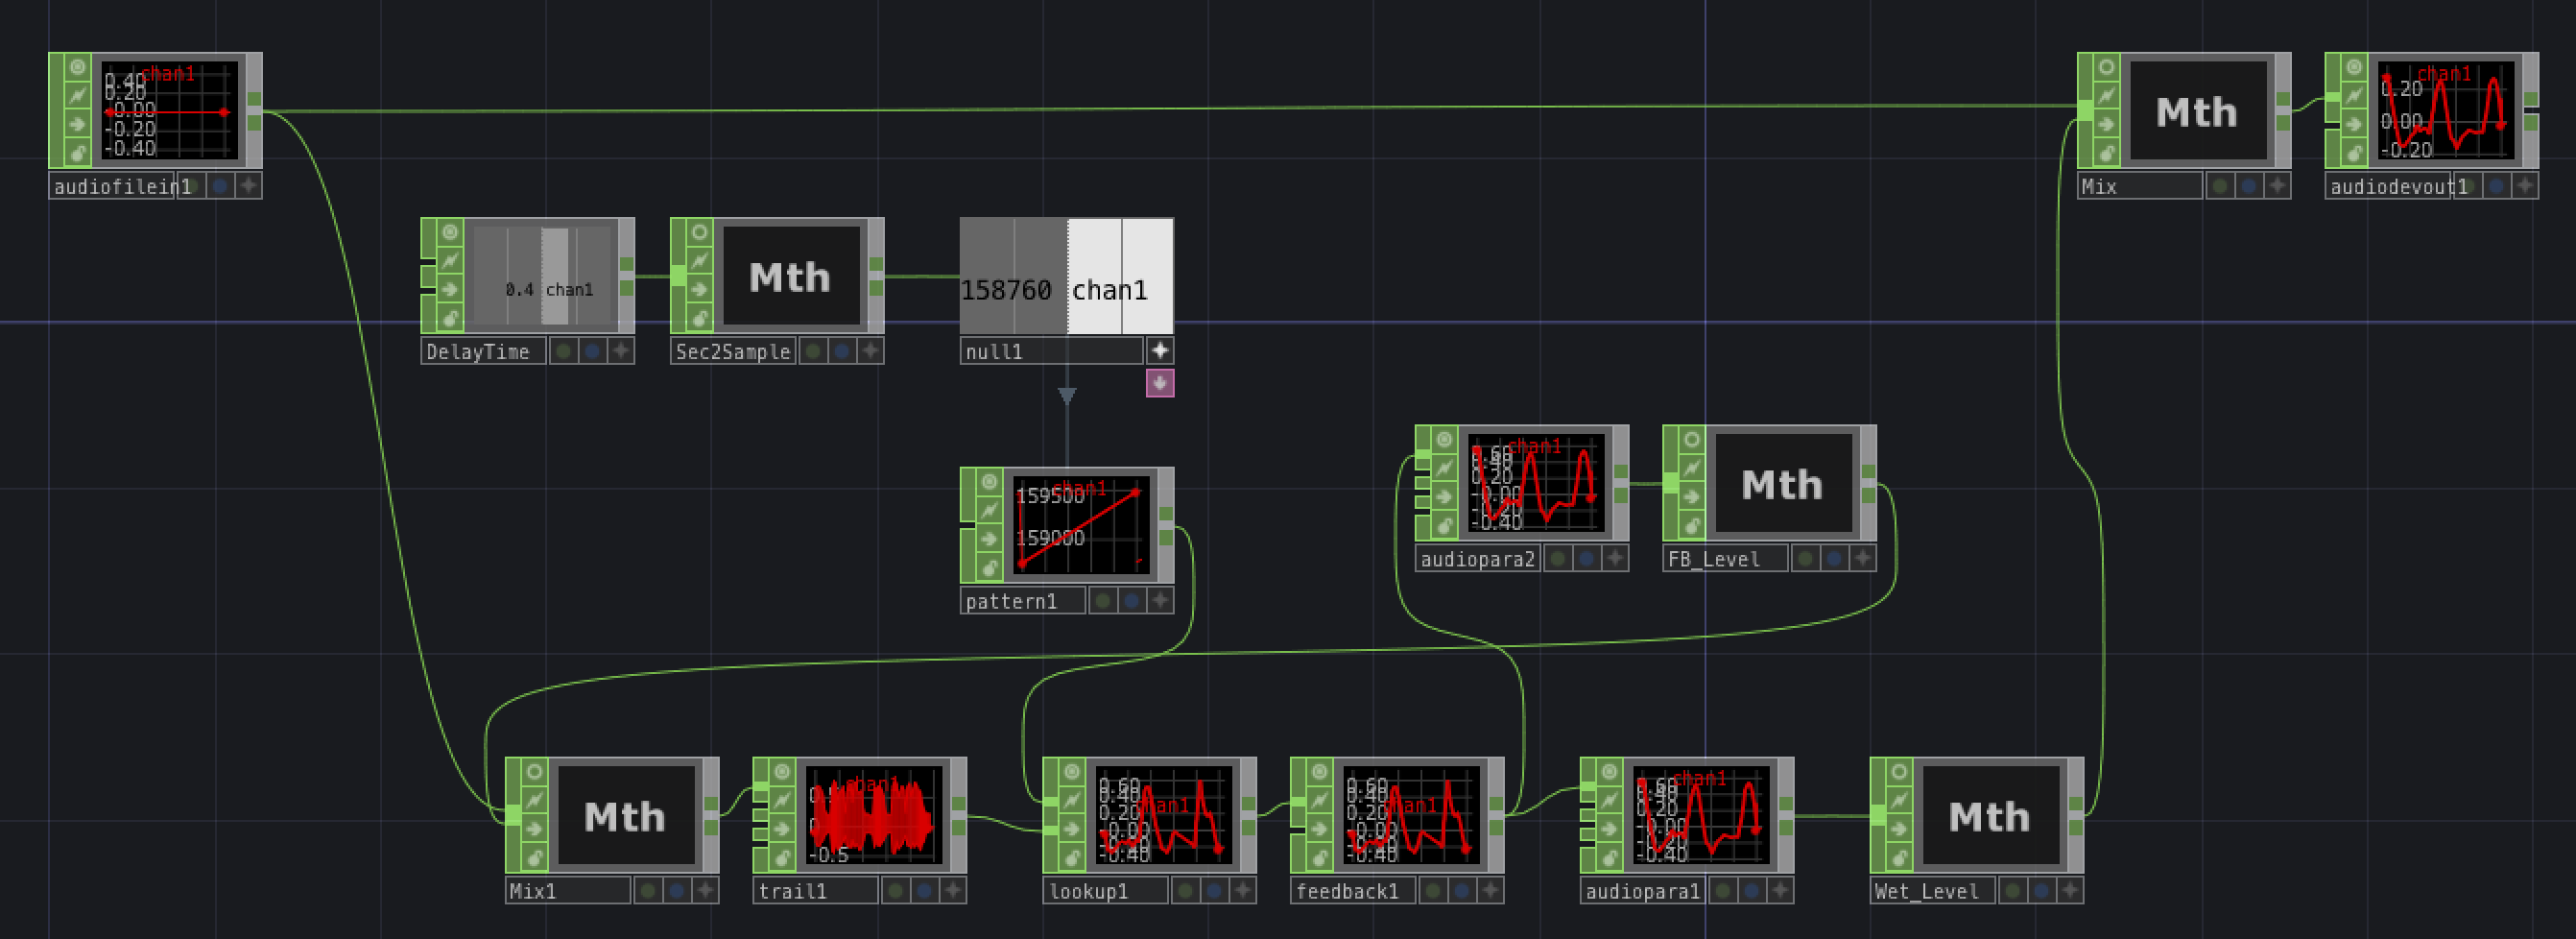Toggle the plus flag under lookup1
Viewport: 2576px width, 939px height.
(1243, 890)
